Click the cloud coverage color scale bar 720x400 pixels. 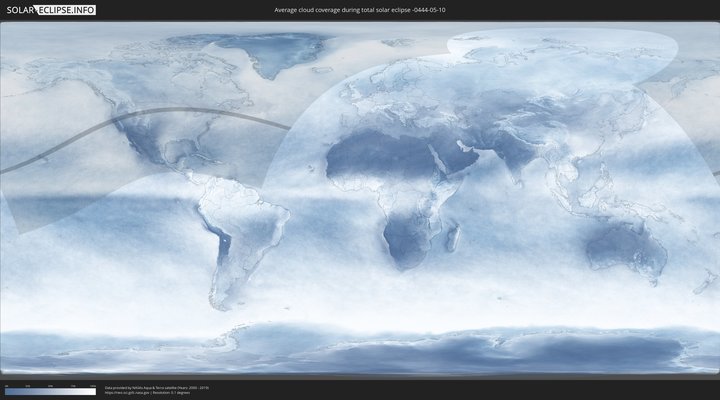click(51, 392)
